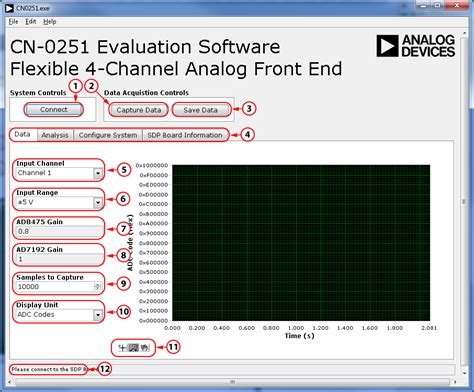474x392 pixels.
Task: Click the 2.081 X-axis end value
Action: coord(429,328)
